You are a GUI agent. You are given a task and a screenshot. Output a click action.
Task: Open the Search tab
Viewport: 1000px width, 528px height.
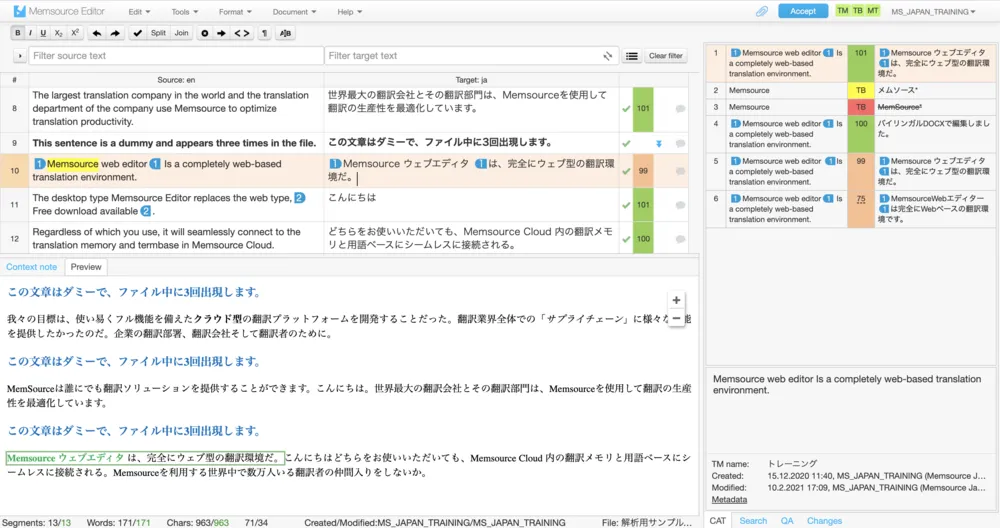(753, 521)
